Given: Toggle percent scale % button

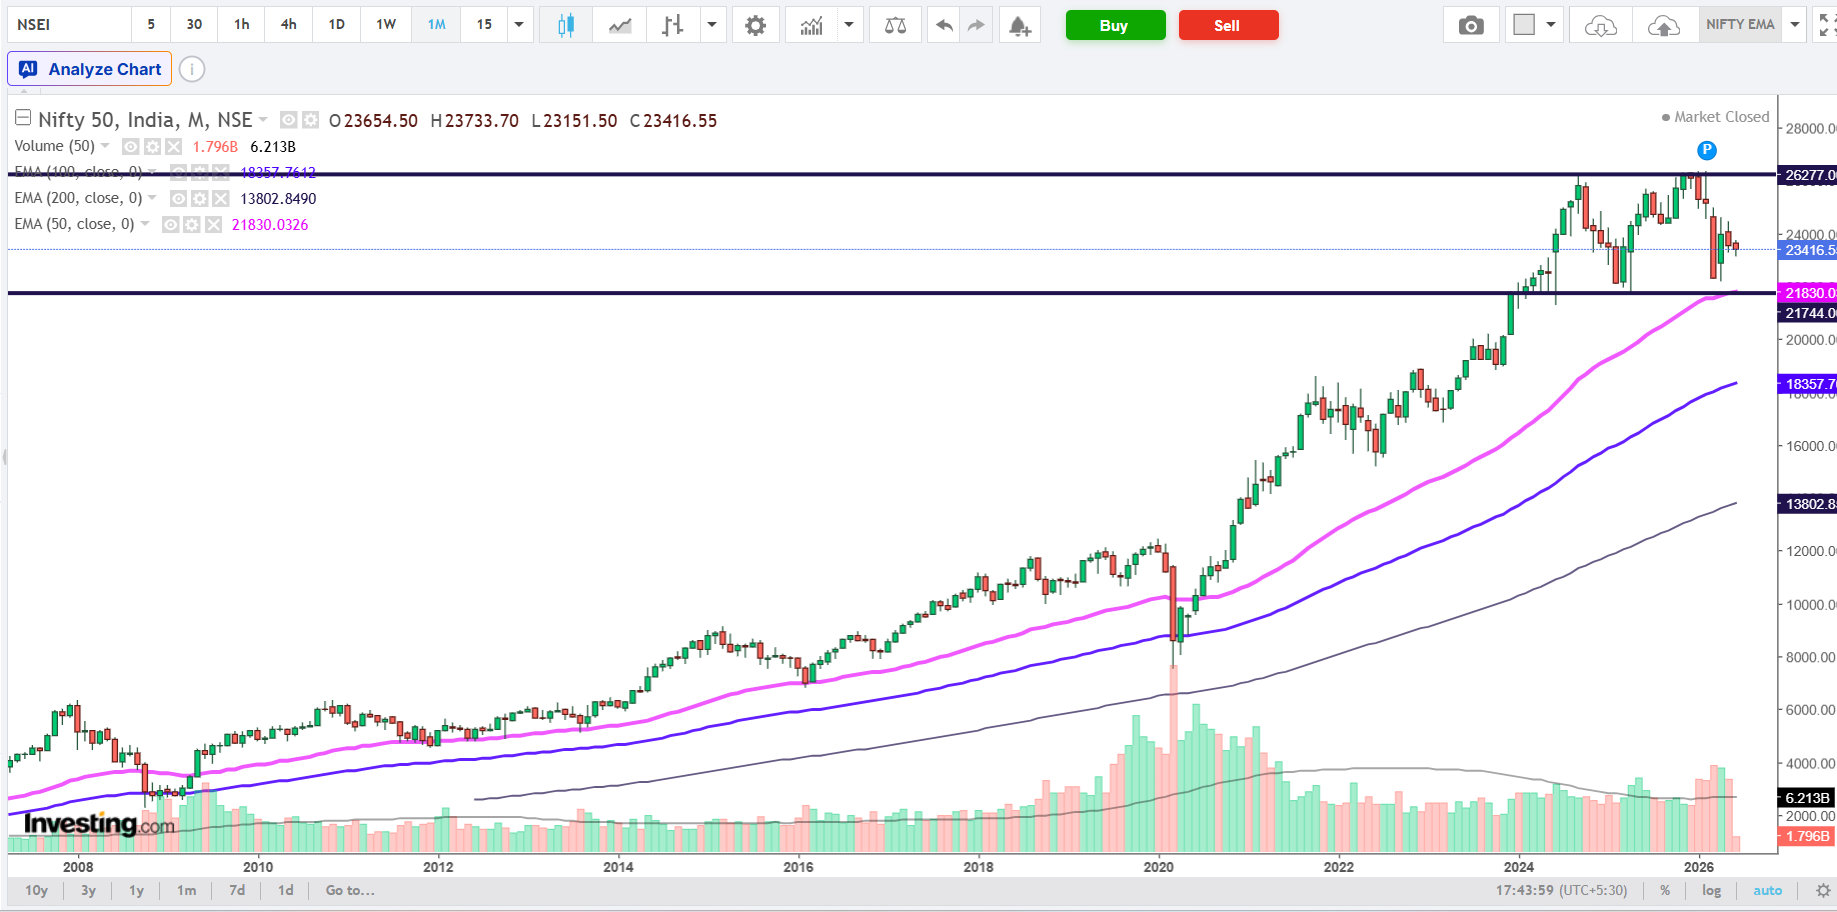Looking at the screenshot, I should point(1665,890).
